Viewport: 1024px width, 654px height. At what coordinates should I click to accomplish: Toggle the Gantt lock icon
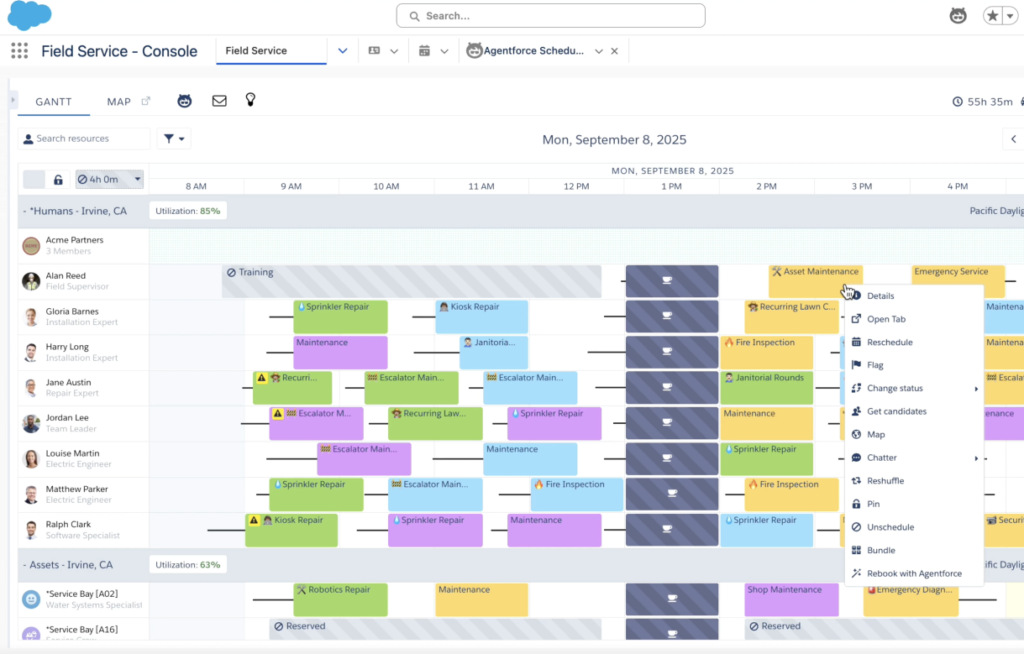point(58,180)
